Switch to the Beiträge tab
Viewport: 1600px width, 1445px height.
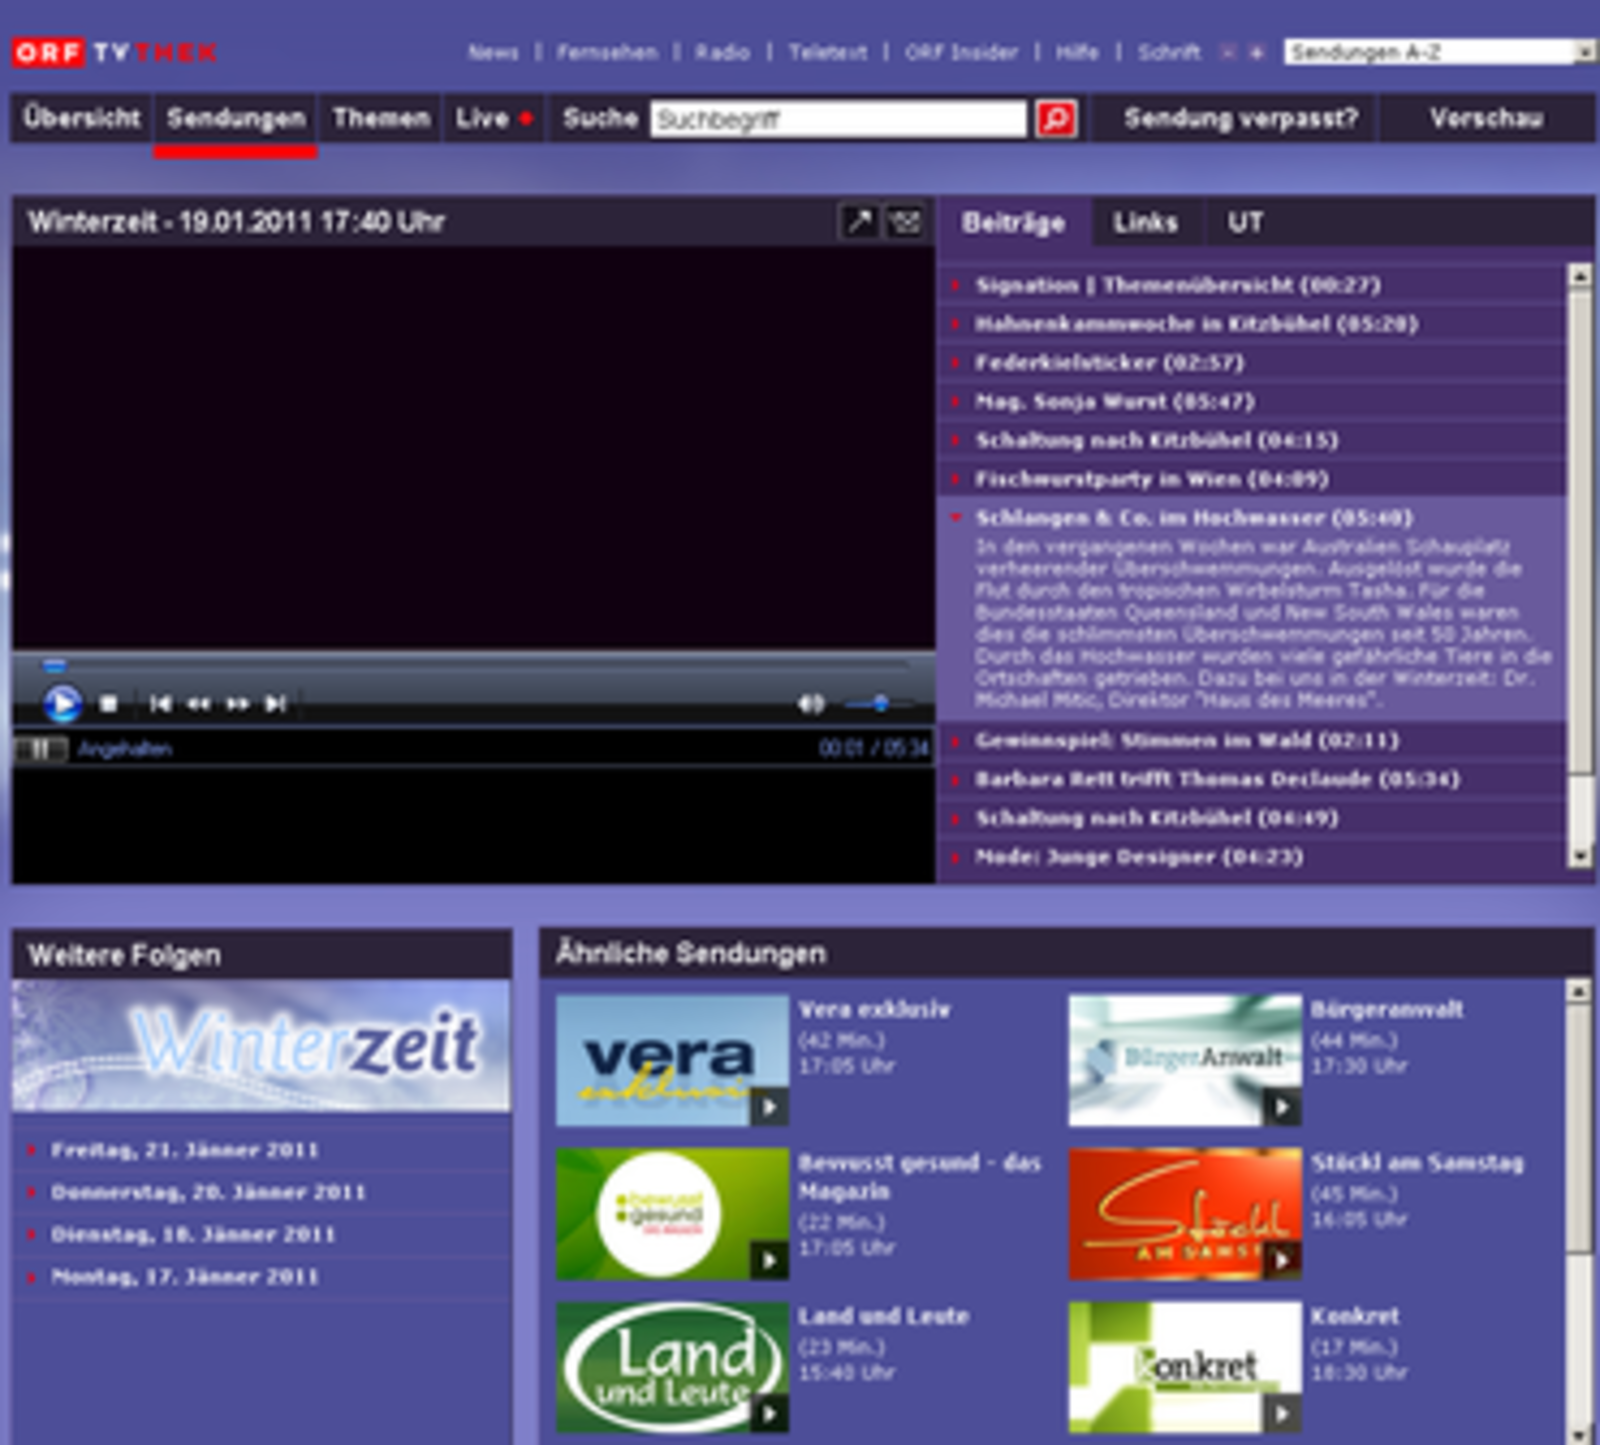tap(1013, 222)
